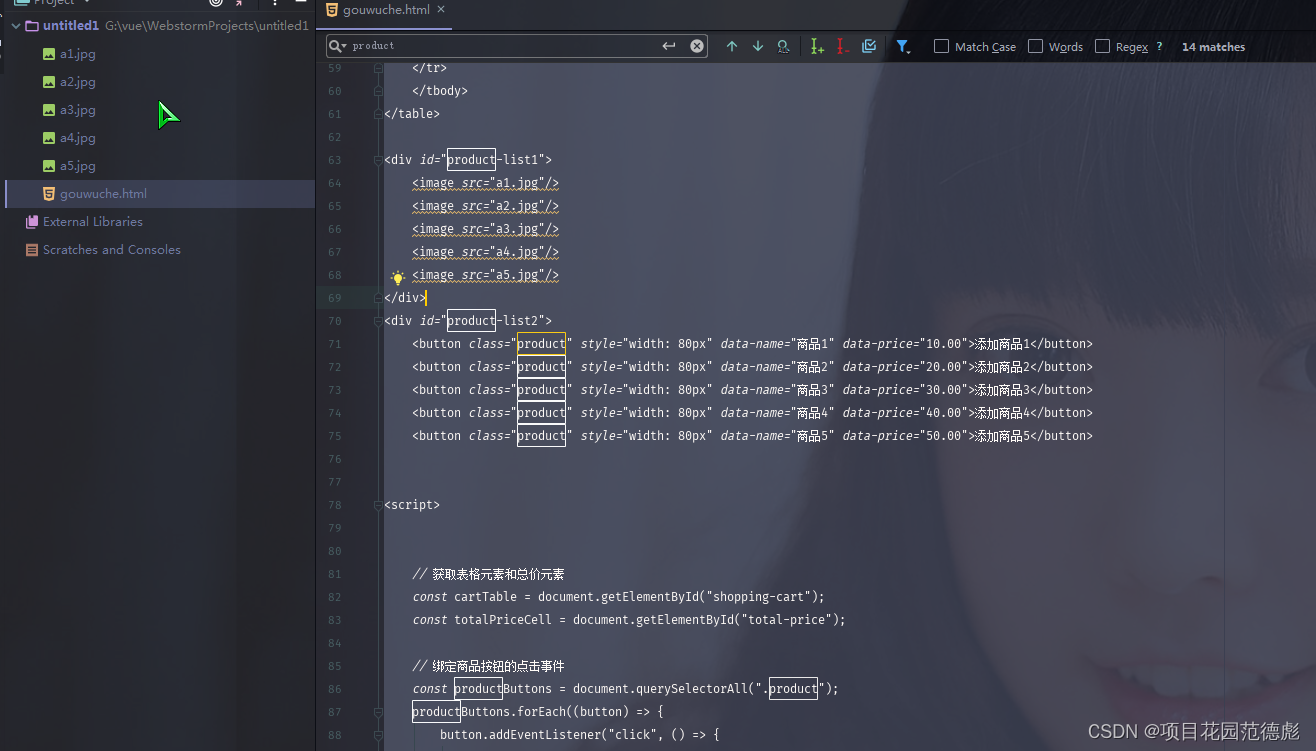This screenshot has height=751, width=1316.
Task: Click a4.jpg image file icon
Action: (49, 138)
